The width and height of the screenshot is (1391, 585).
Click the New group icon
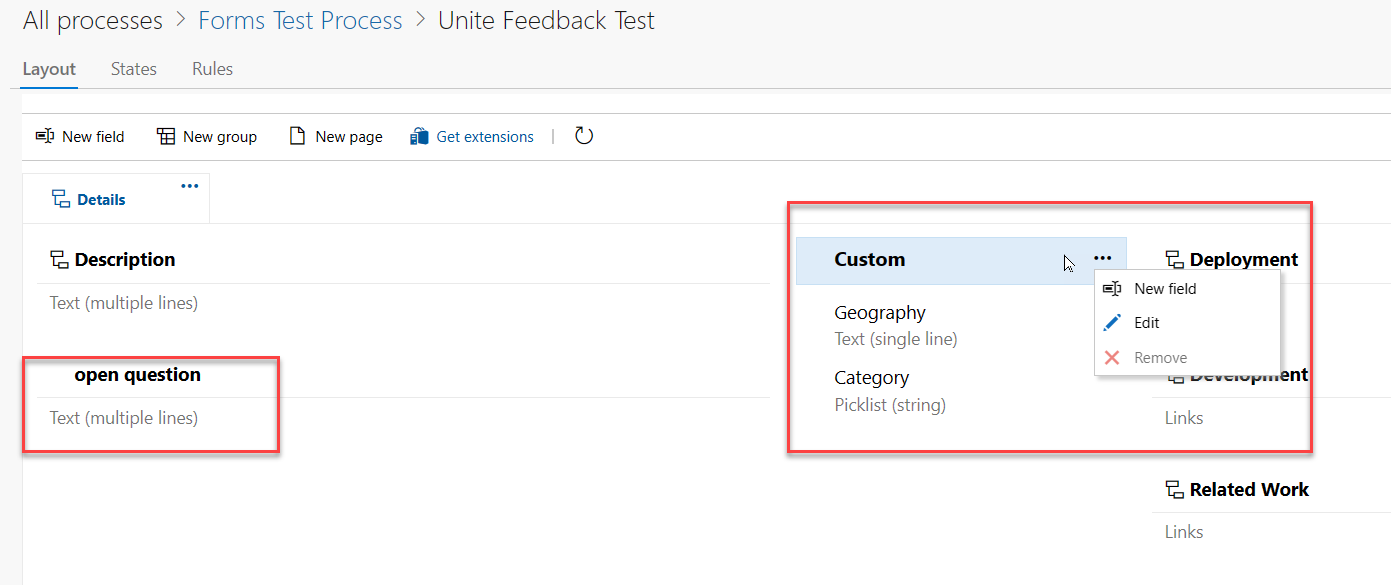coord(166,137)
